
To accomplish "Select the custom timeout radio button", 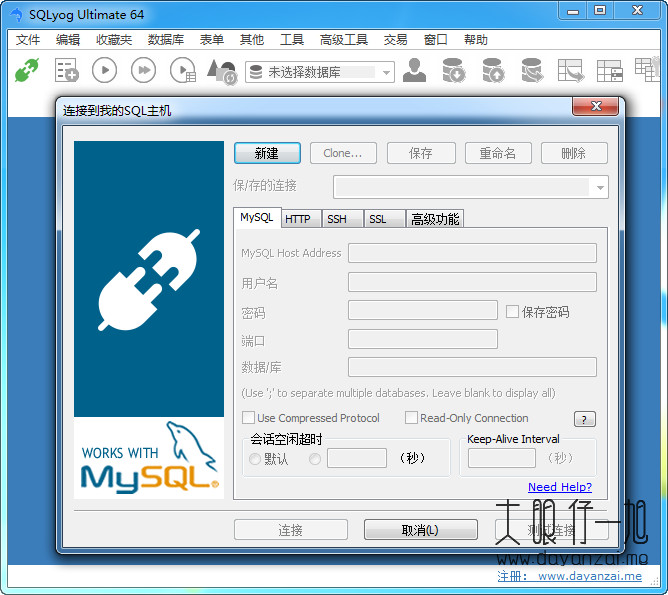I will click(315, 459).
